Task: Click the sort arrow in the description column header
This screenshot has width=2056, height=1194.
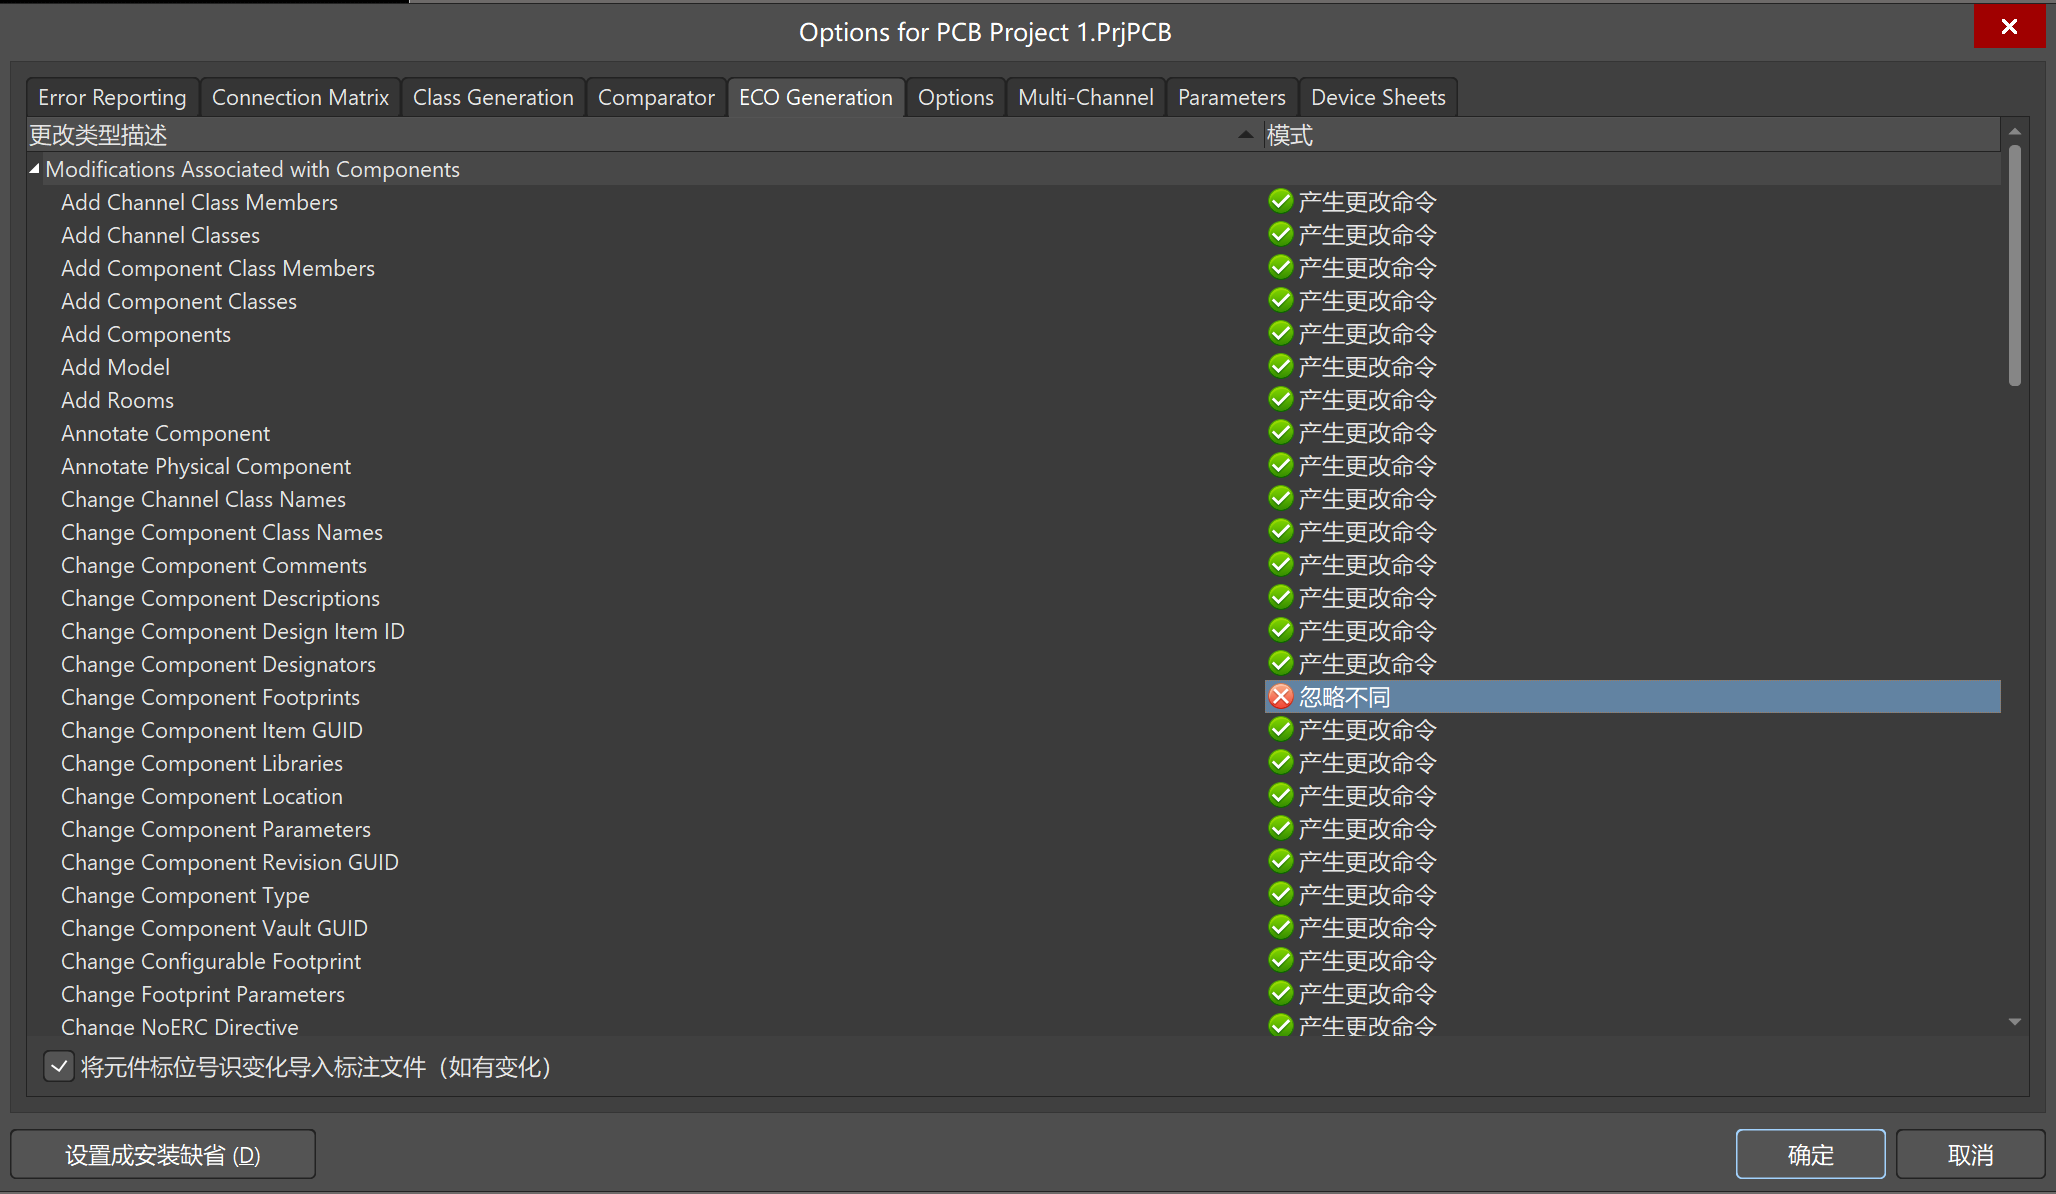Action: click(x=1245, y=135)
